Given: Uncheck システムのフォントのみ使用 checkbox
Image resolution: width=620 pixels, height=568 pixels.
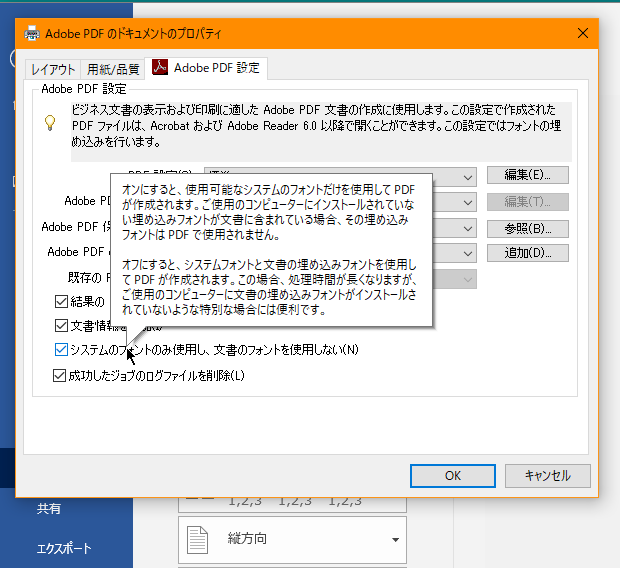Looking at the screenshot, I should [x=61, y=350].
